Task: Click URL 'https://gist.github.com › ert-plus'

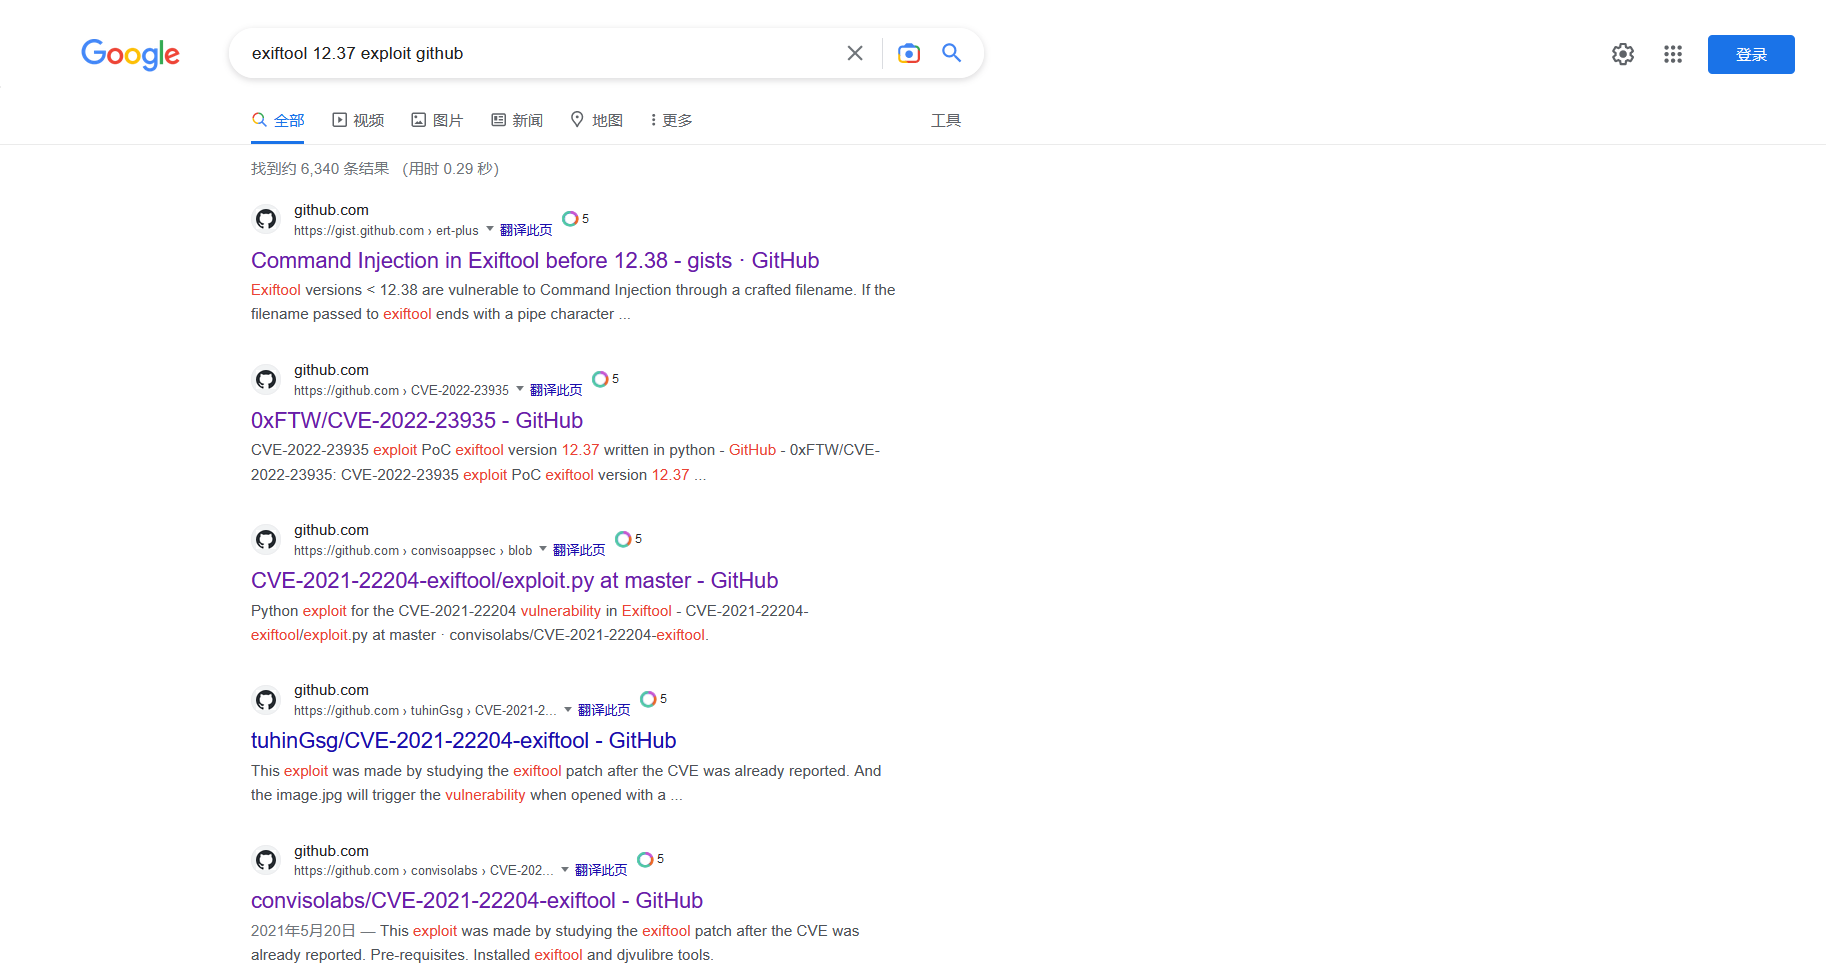Action: (x=386, y=230)
